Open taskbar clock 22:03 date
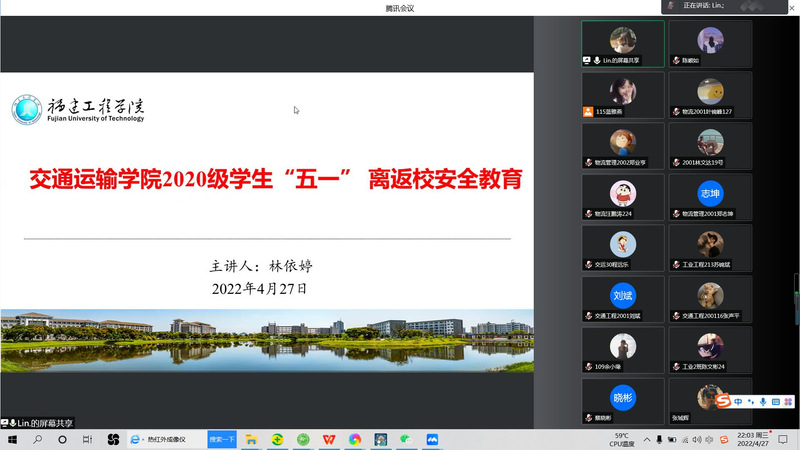 click(x=753, y=439)
